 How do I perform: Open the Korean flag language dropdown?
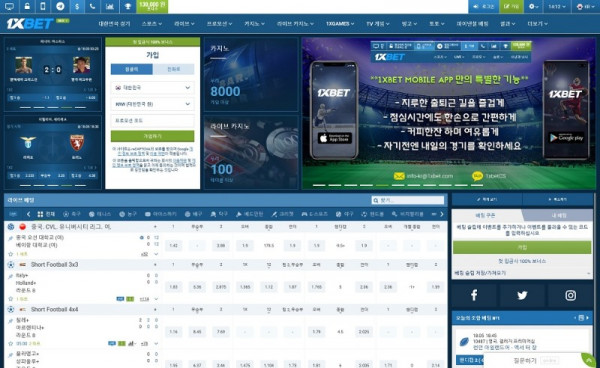pos(585,7)
